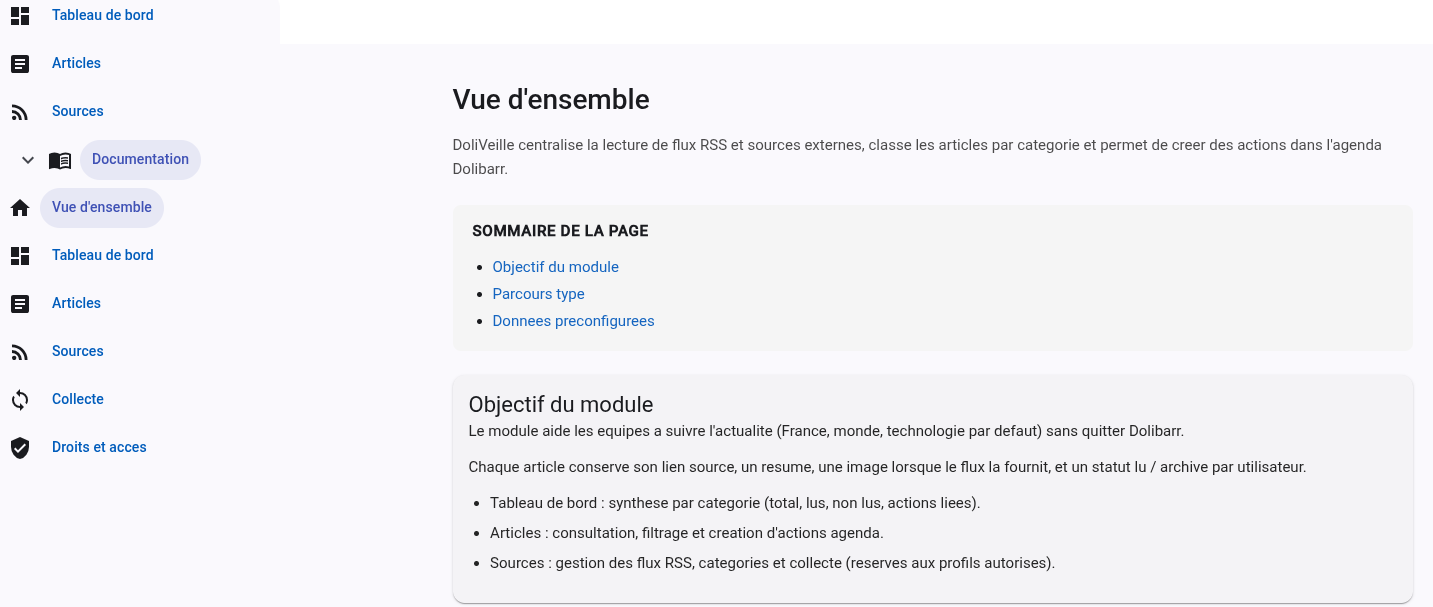Open the top Sources menu item
This screenshot has width=1433, height=607.
click(x=78, y=111)
